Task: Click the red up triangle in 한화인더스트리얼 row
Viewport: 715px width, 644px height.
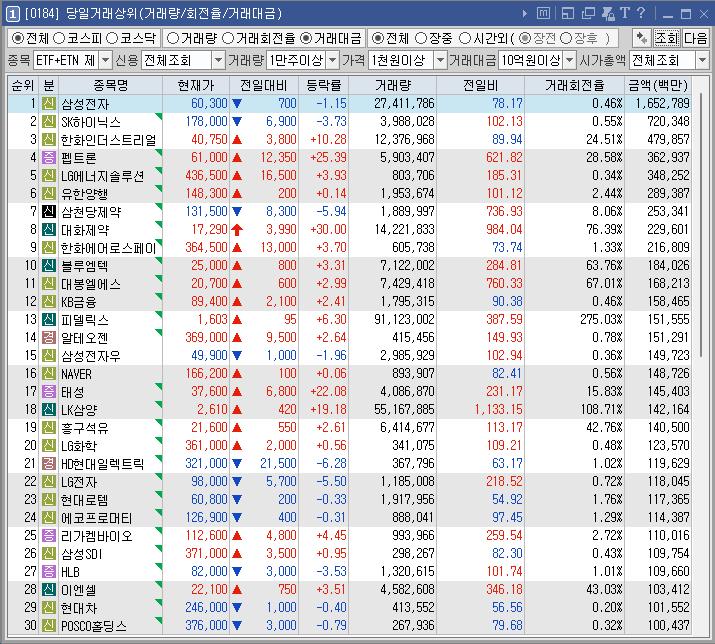Action: [237, 140]
